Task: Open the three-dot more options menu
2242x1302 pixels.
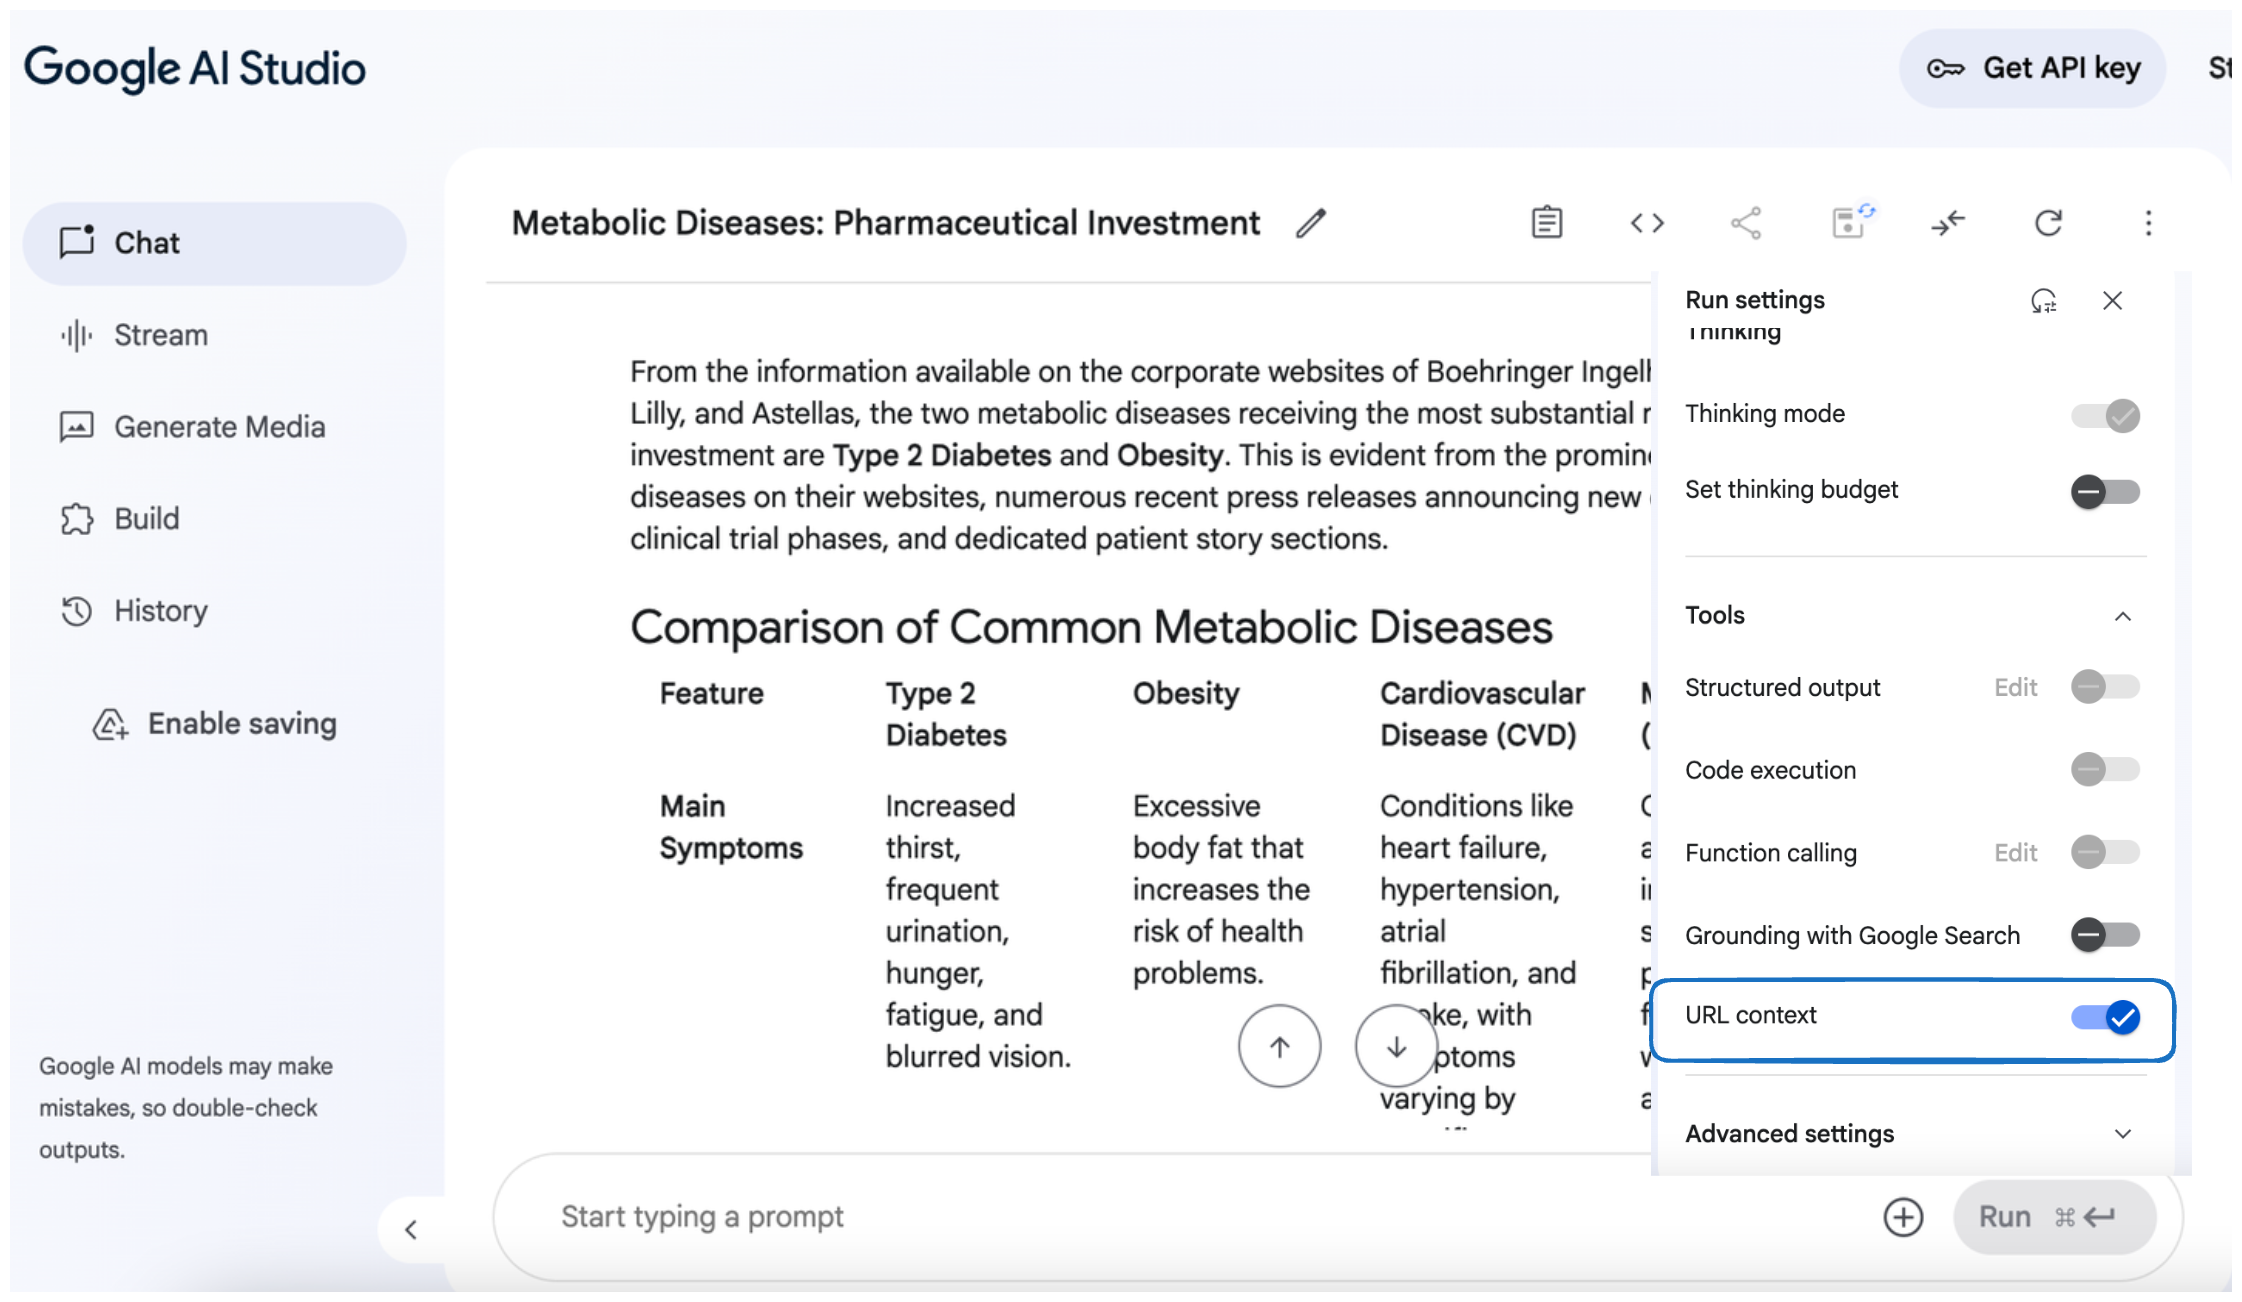Action: click(2148, 222)
